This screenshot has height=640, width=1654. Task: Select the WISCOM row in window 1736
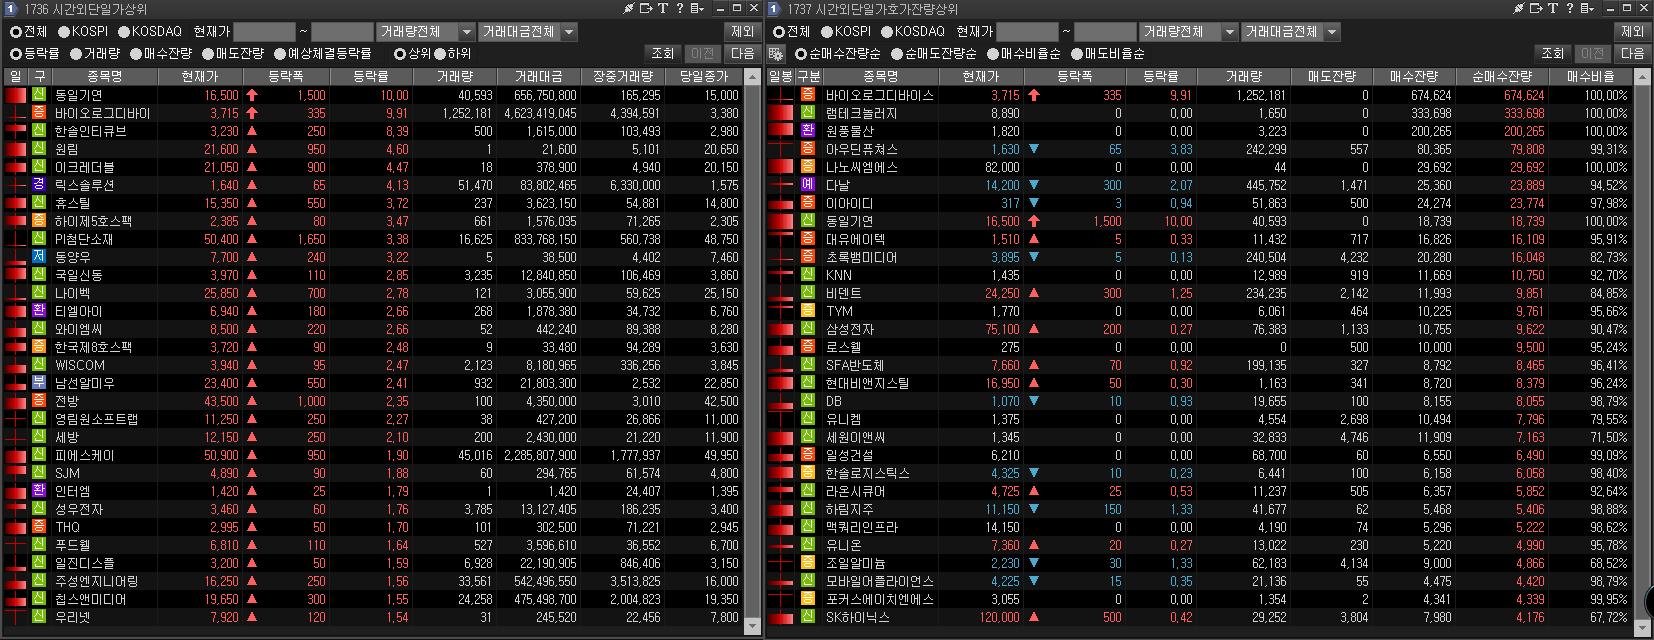click(x=373, y=365)
